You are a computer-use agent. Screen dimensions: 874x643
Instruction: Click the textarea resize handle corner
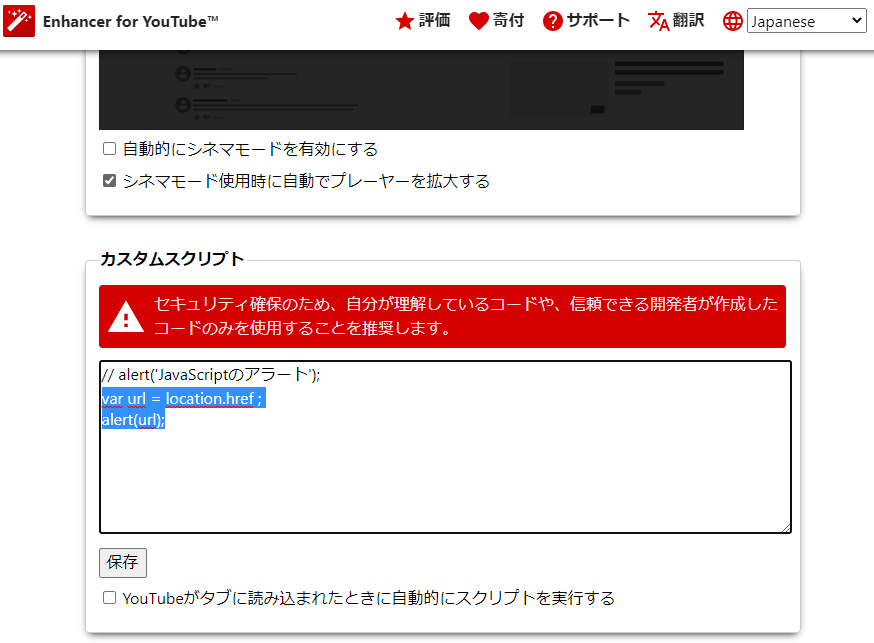tap(786, 528)
